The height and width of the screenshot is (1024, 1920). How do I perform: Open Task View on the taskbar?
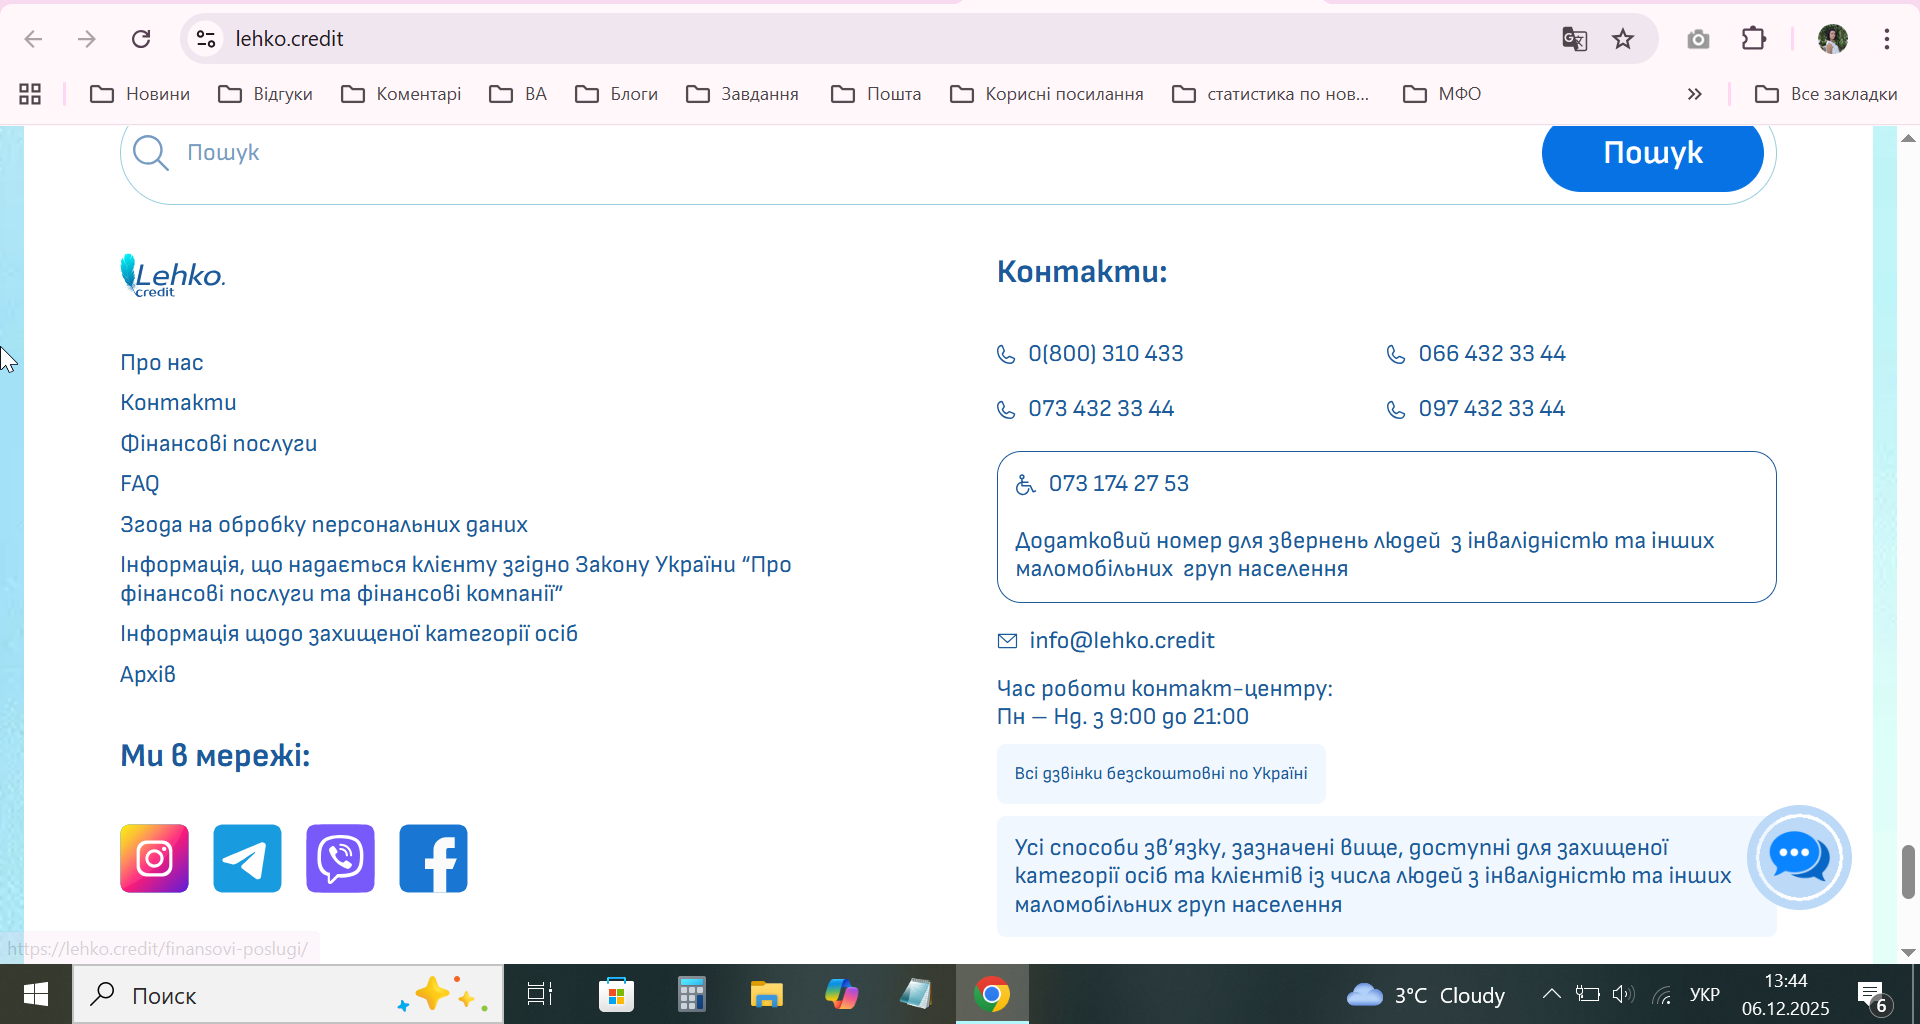540,995
